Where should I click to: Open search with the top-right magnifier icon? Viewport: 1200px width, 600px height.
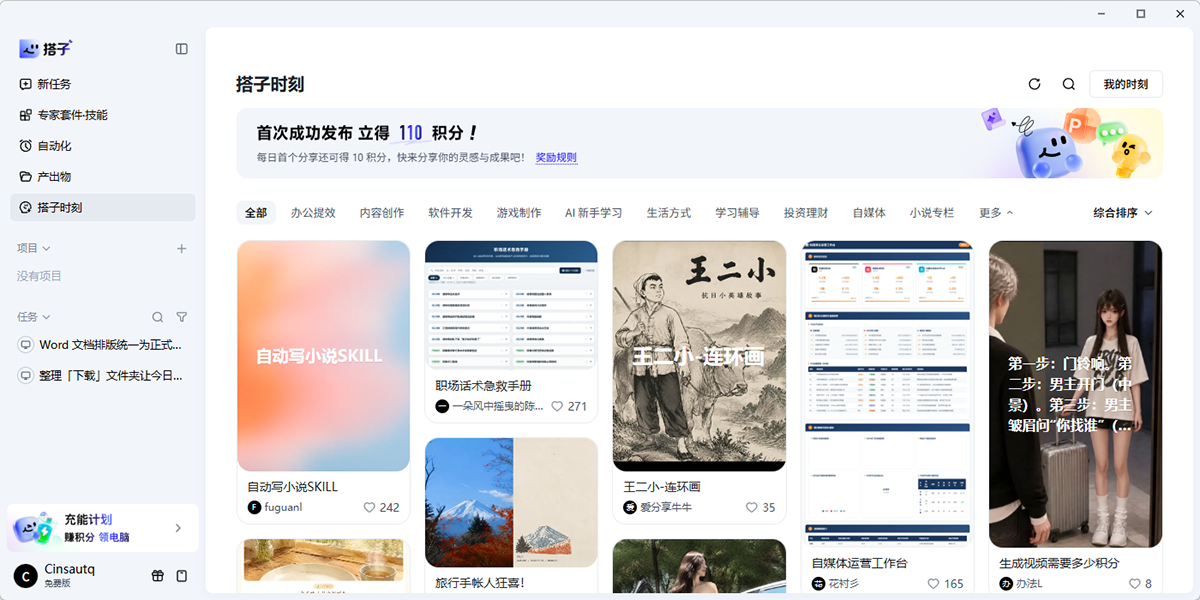point(1069,84)
